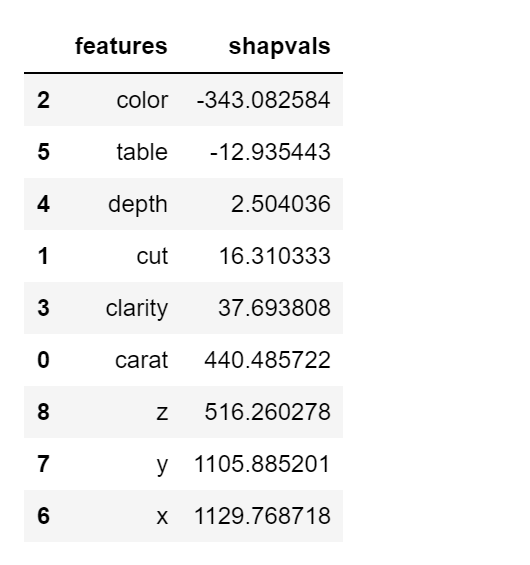Click the value 440.485722
Viewport: 530px width, 565px height.
coord(267,360)
